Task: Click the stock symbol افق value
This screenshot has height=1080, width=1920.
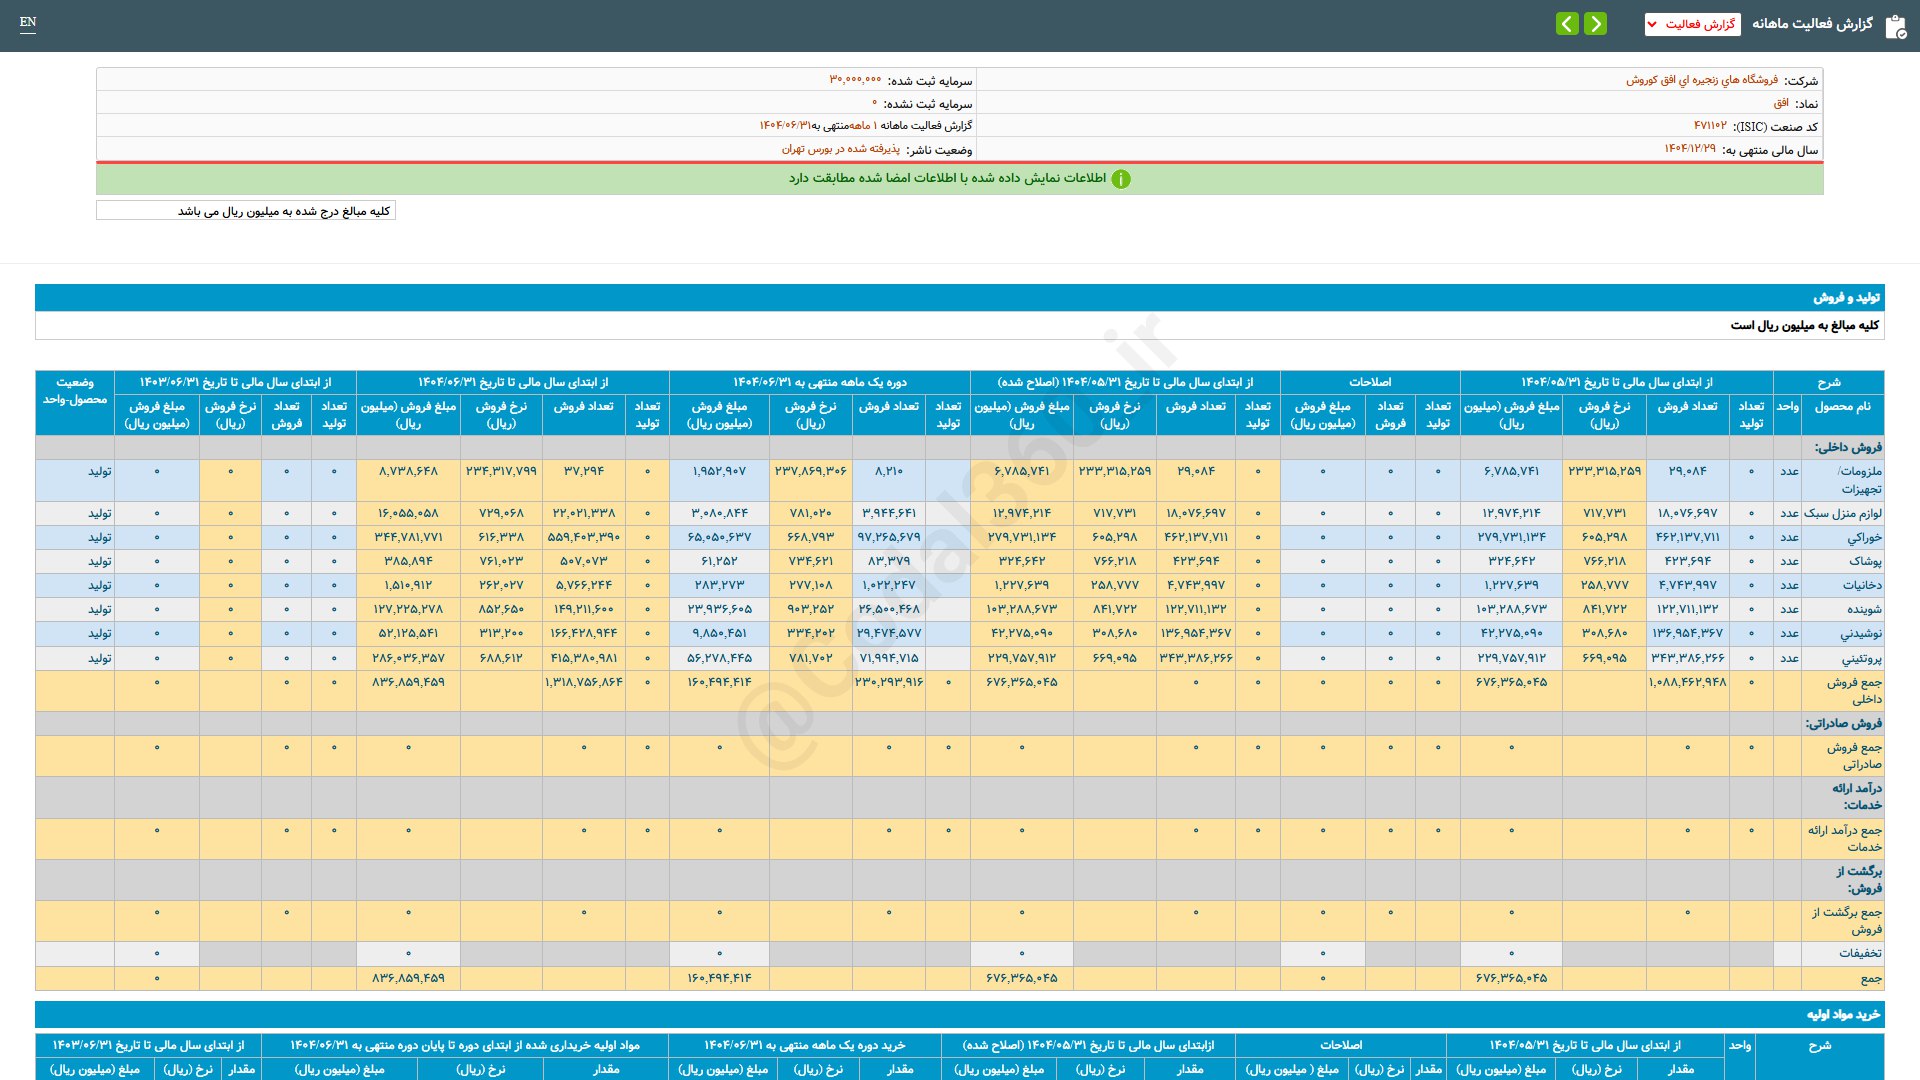Action: click(1781, 103)
